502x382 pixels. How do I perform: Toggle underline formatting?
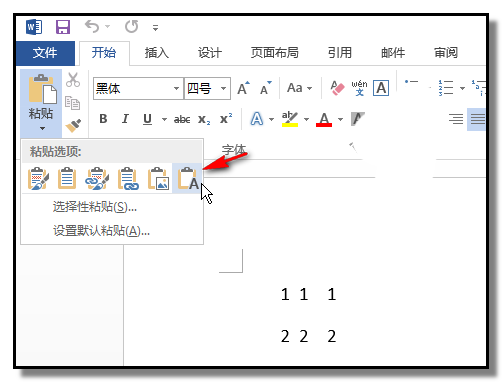click(147, 119)
